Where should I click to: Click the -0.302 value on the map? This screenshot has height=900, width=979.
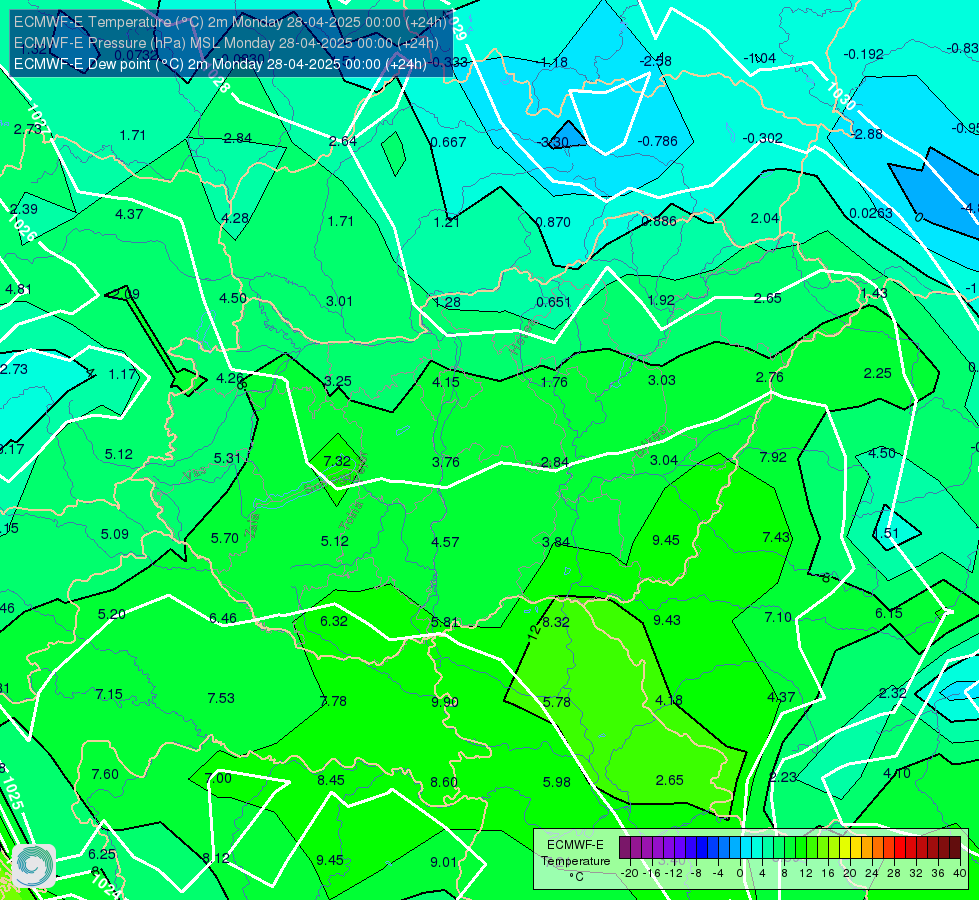click(762, 139)
